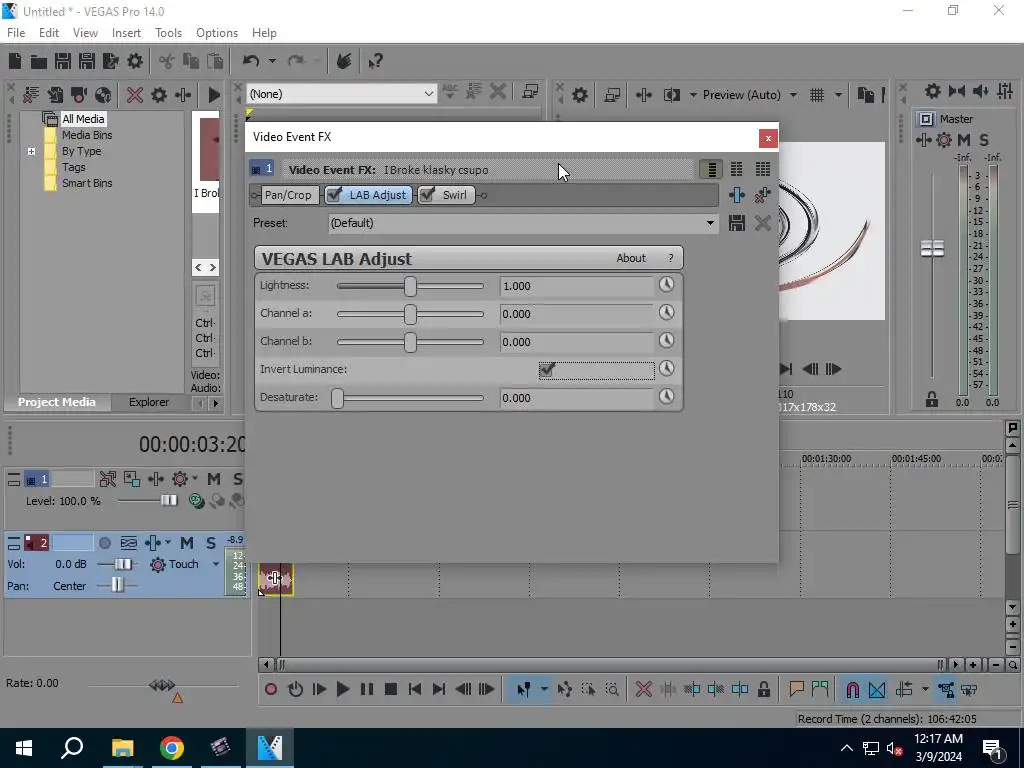Open the Preset dropdown
The height and width of the screenshot is (768, 1024).
coord(710,223)
